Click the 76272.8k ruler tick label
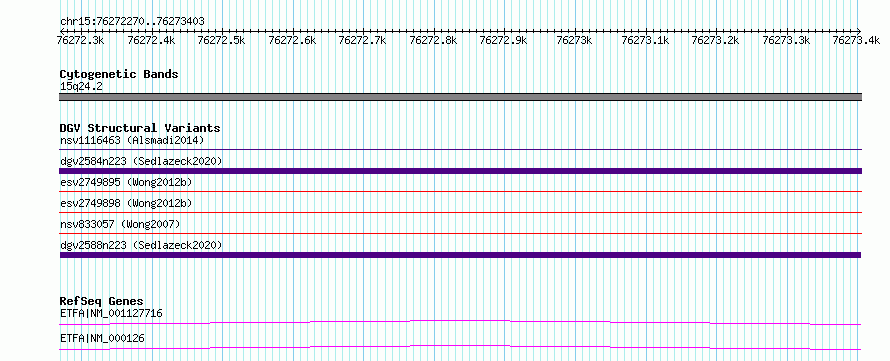Viewport: 890px width, 361px height. pos(433,40)
